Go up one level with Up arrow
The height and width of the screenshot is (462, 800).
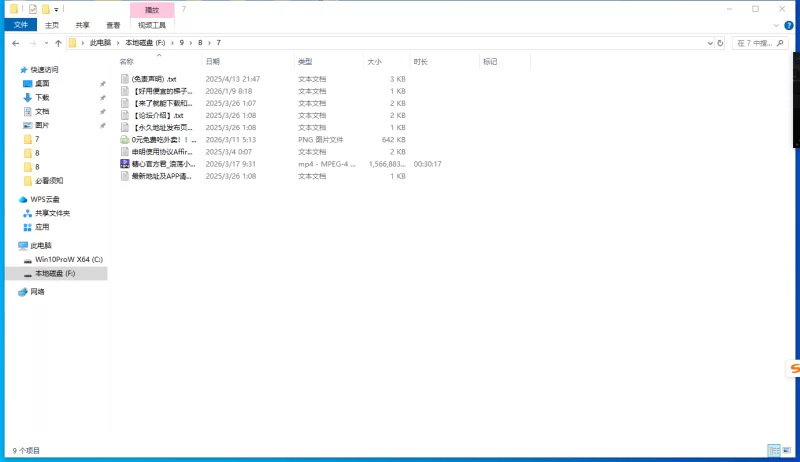(x=58, y=43)
